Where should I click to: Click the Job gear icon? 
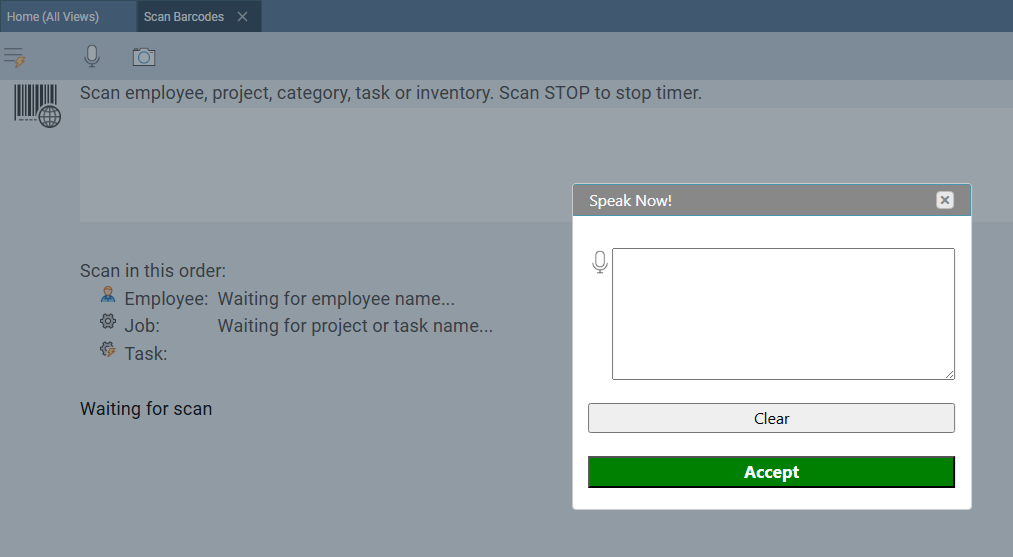coord(108,321)
